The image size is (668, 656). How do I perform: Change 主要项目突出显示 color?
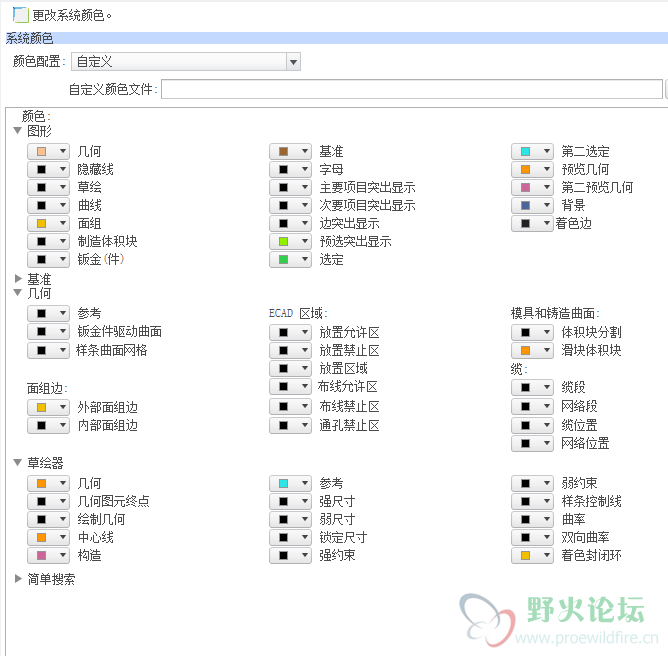click(291, 187)
